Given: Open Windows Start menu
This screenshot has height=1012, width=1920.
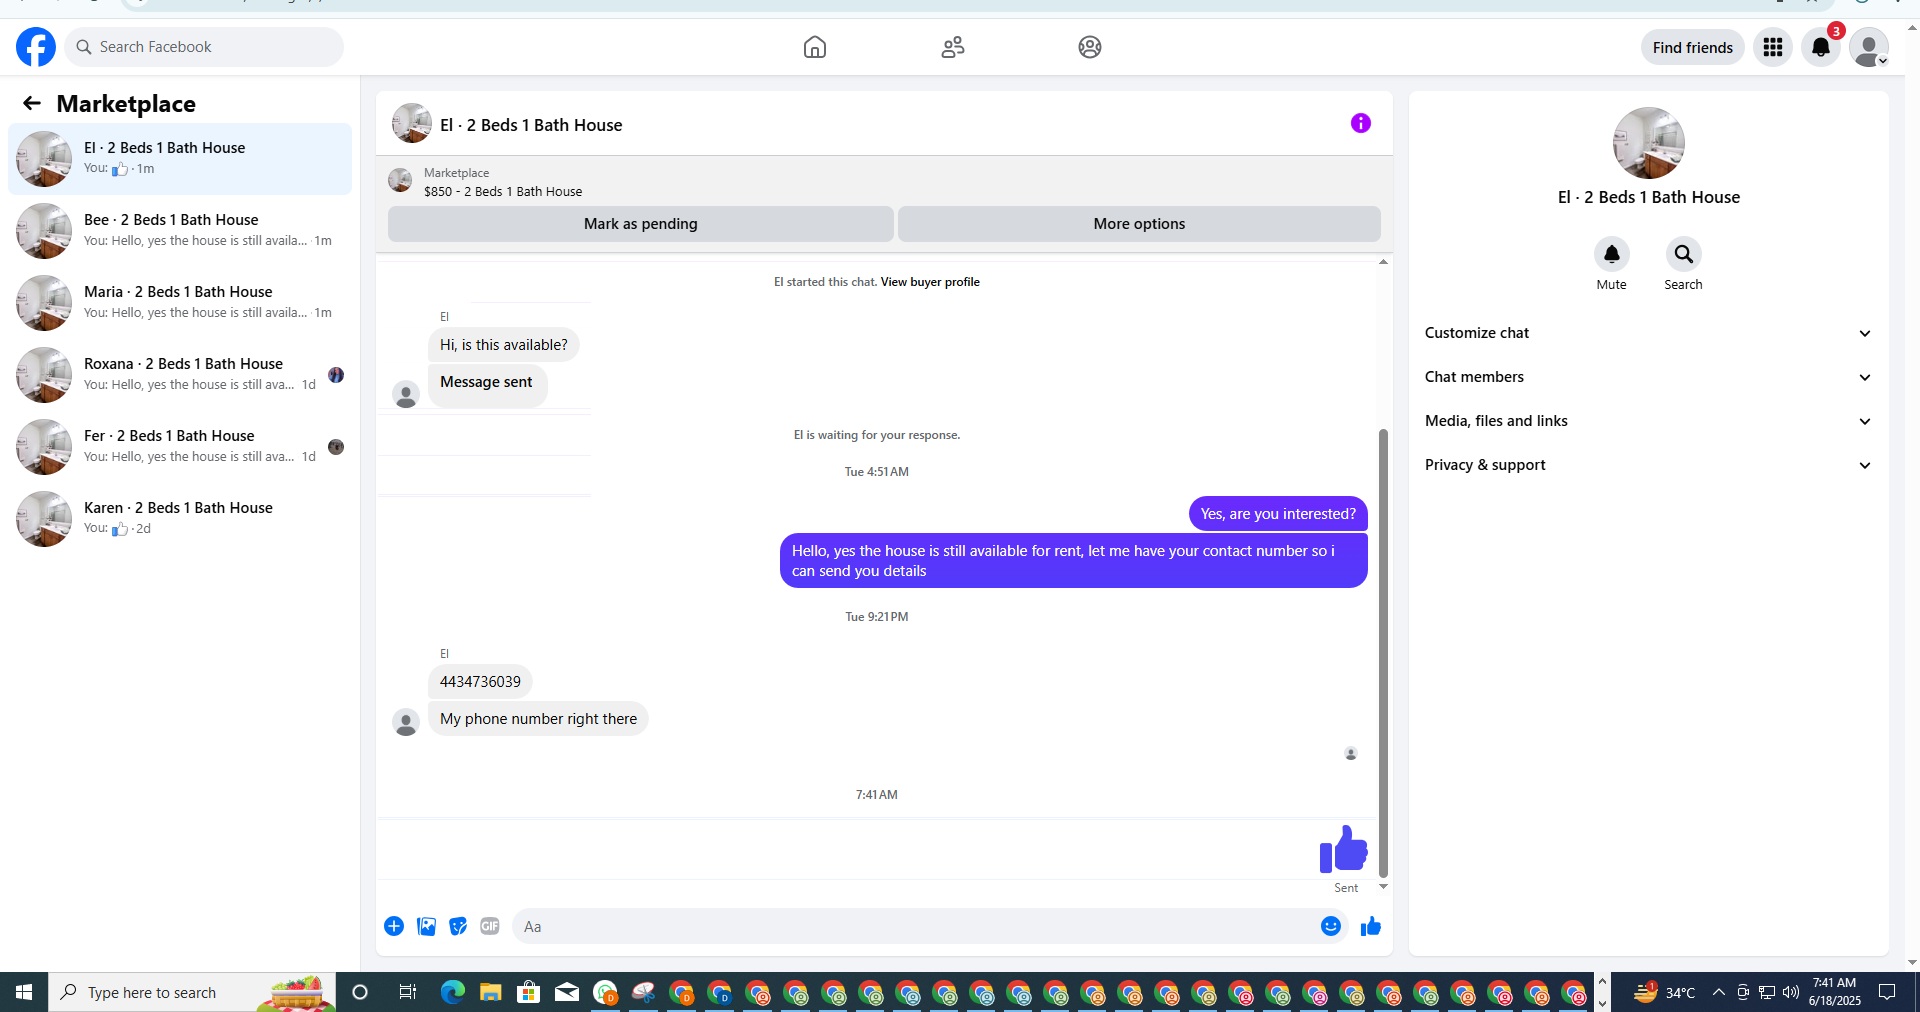Looking at the screenshot, I should tap(24, 992).
